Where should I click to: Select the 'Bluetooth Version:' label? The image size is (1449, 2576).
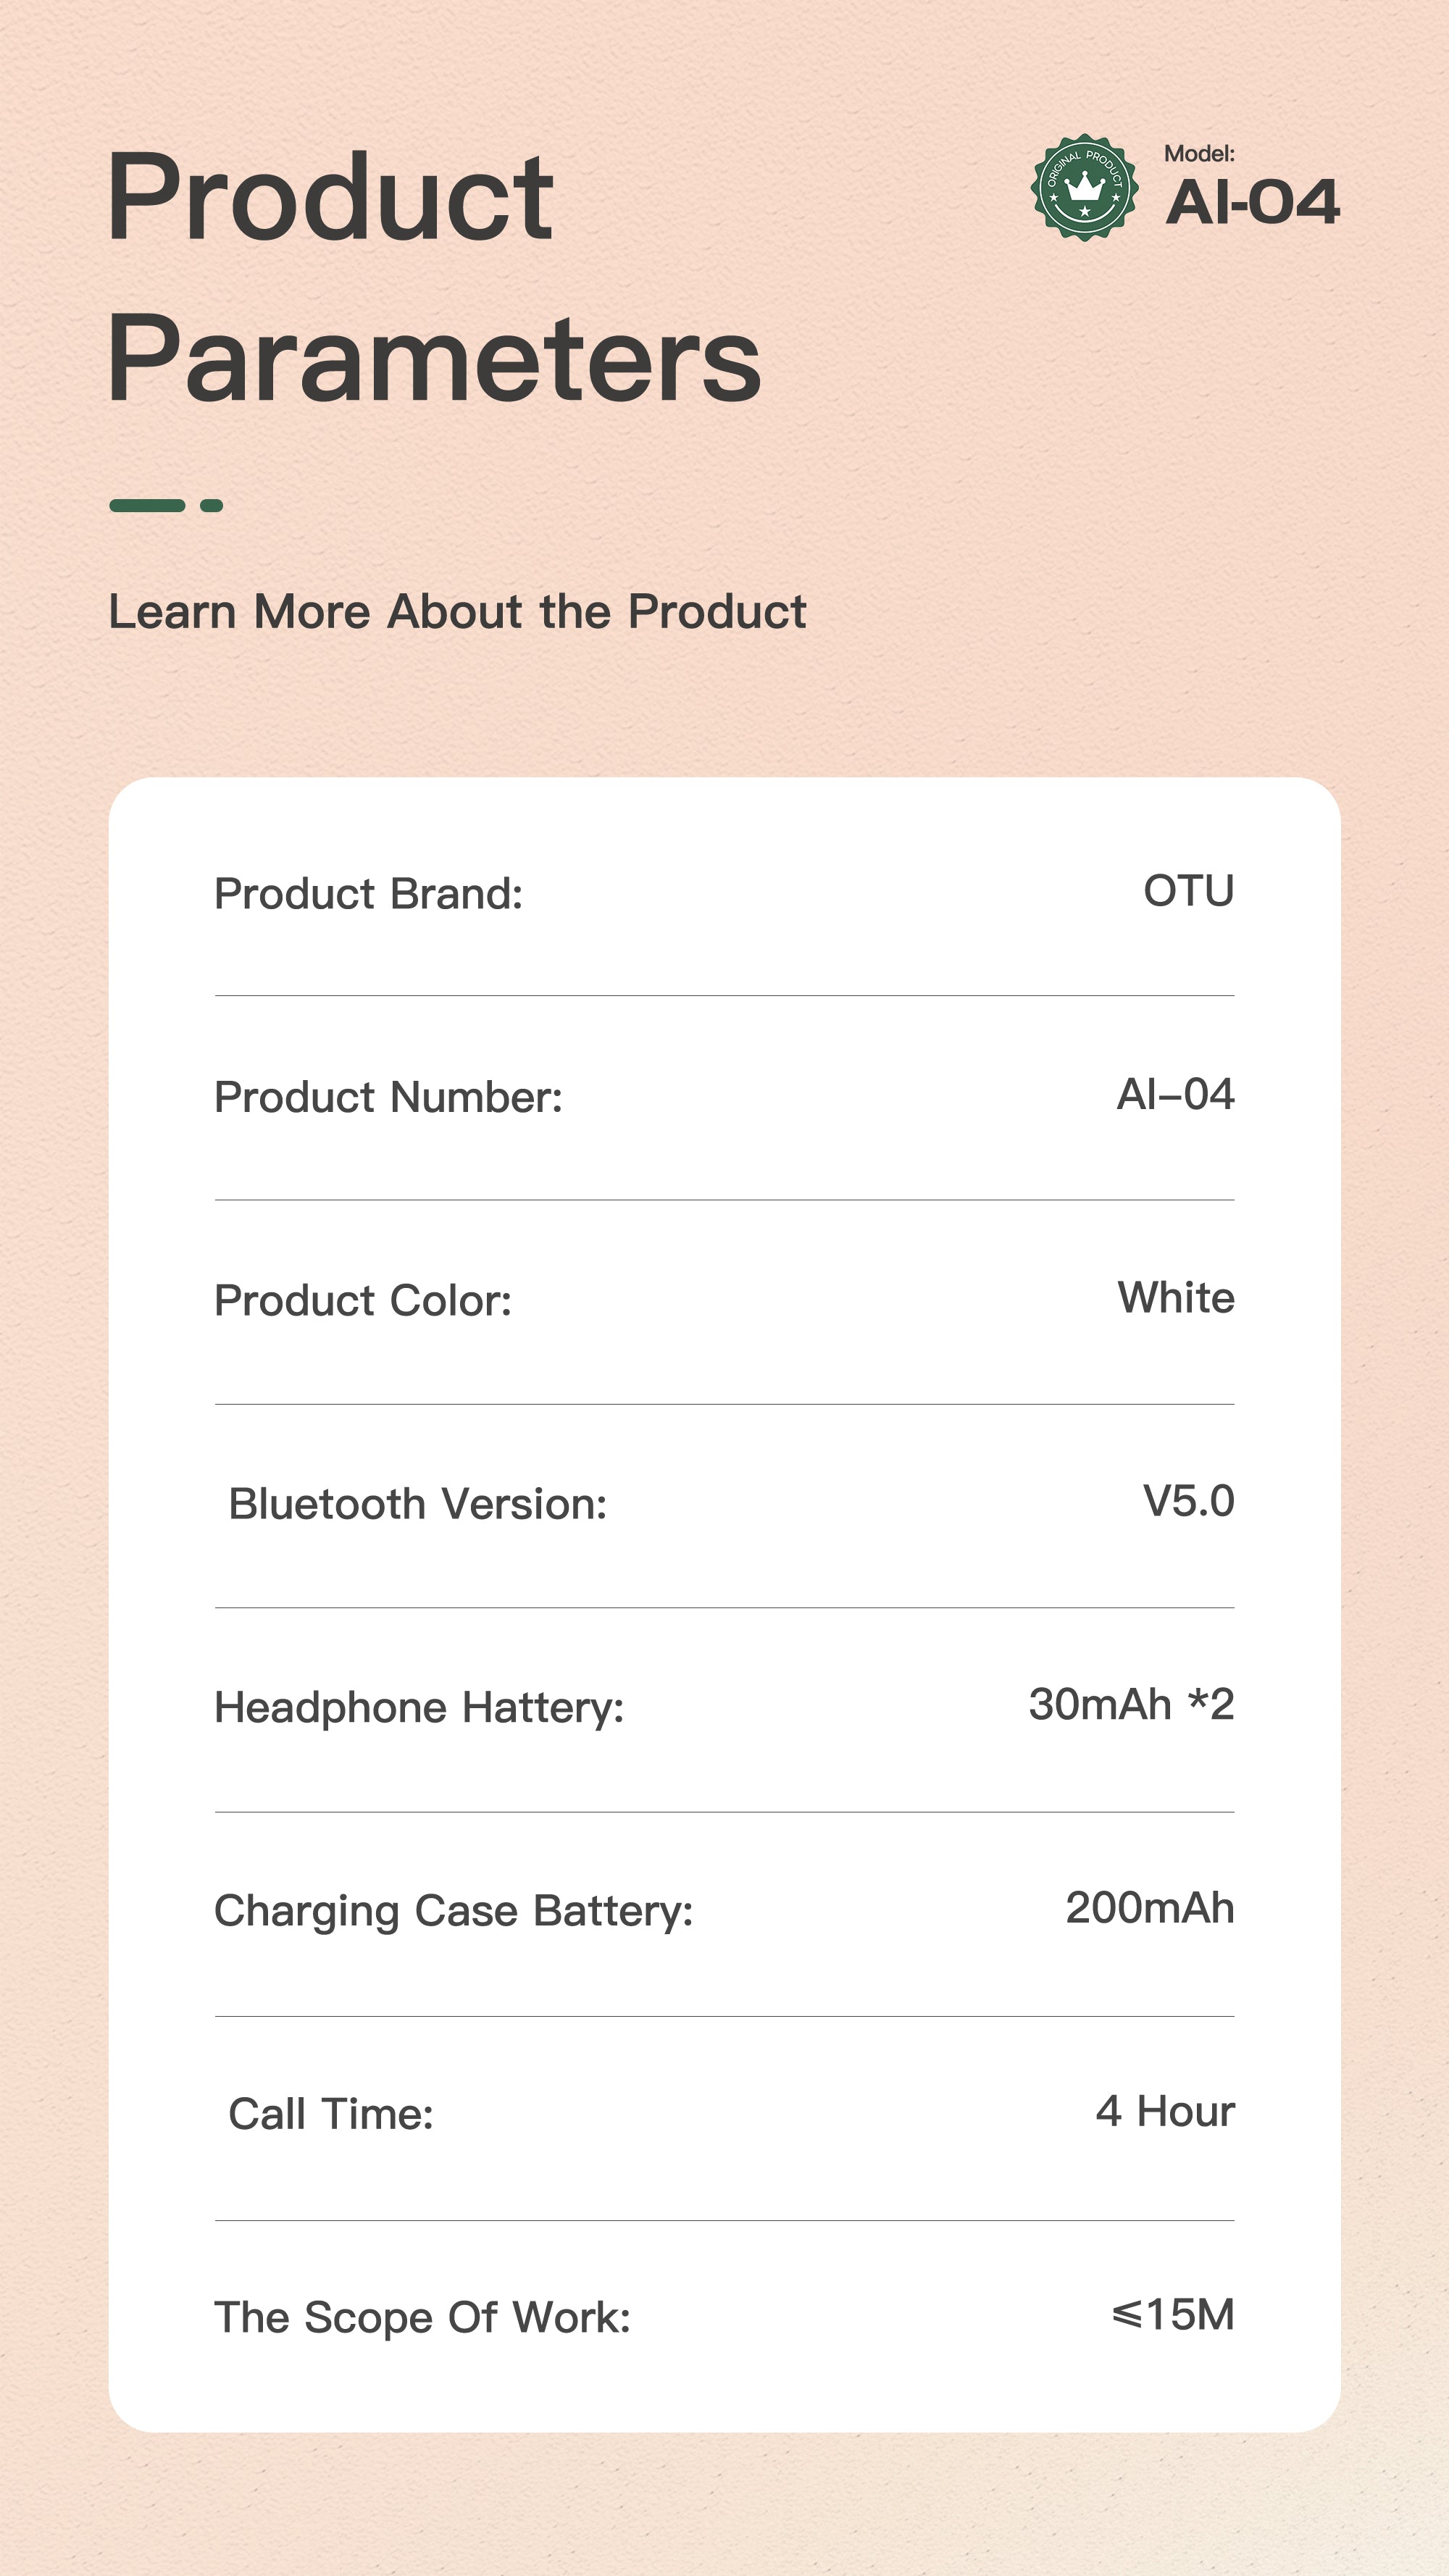(x=418, y=1504)
